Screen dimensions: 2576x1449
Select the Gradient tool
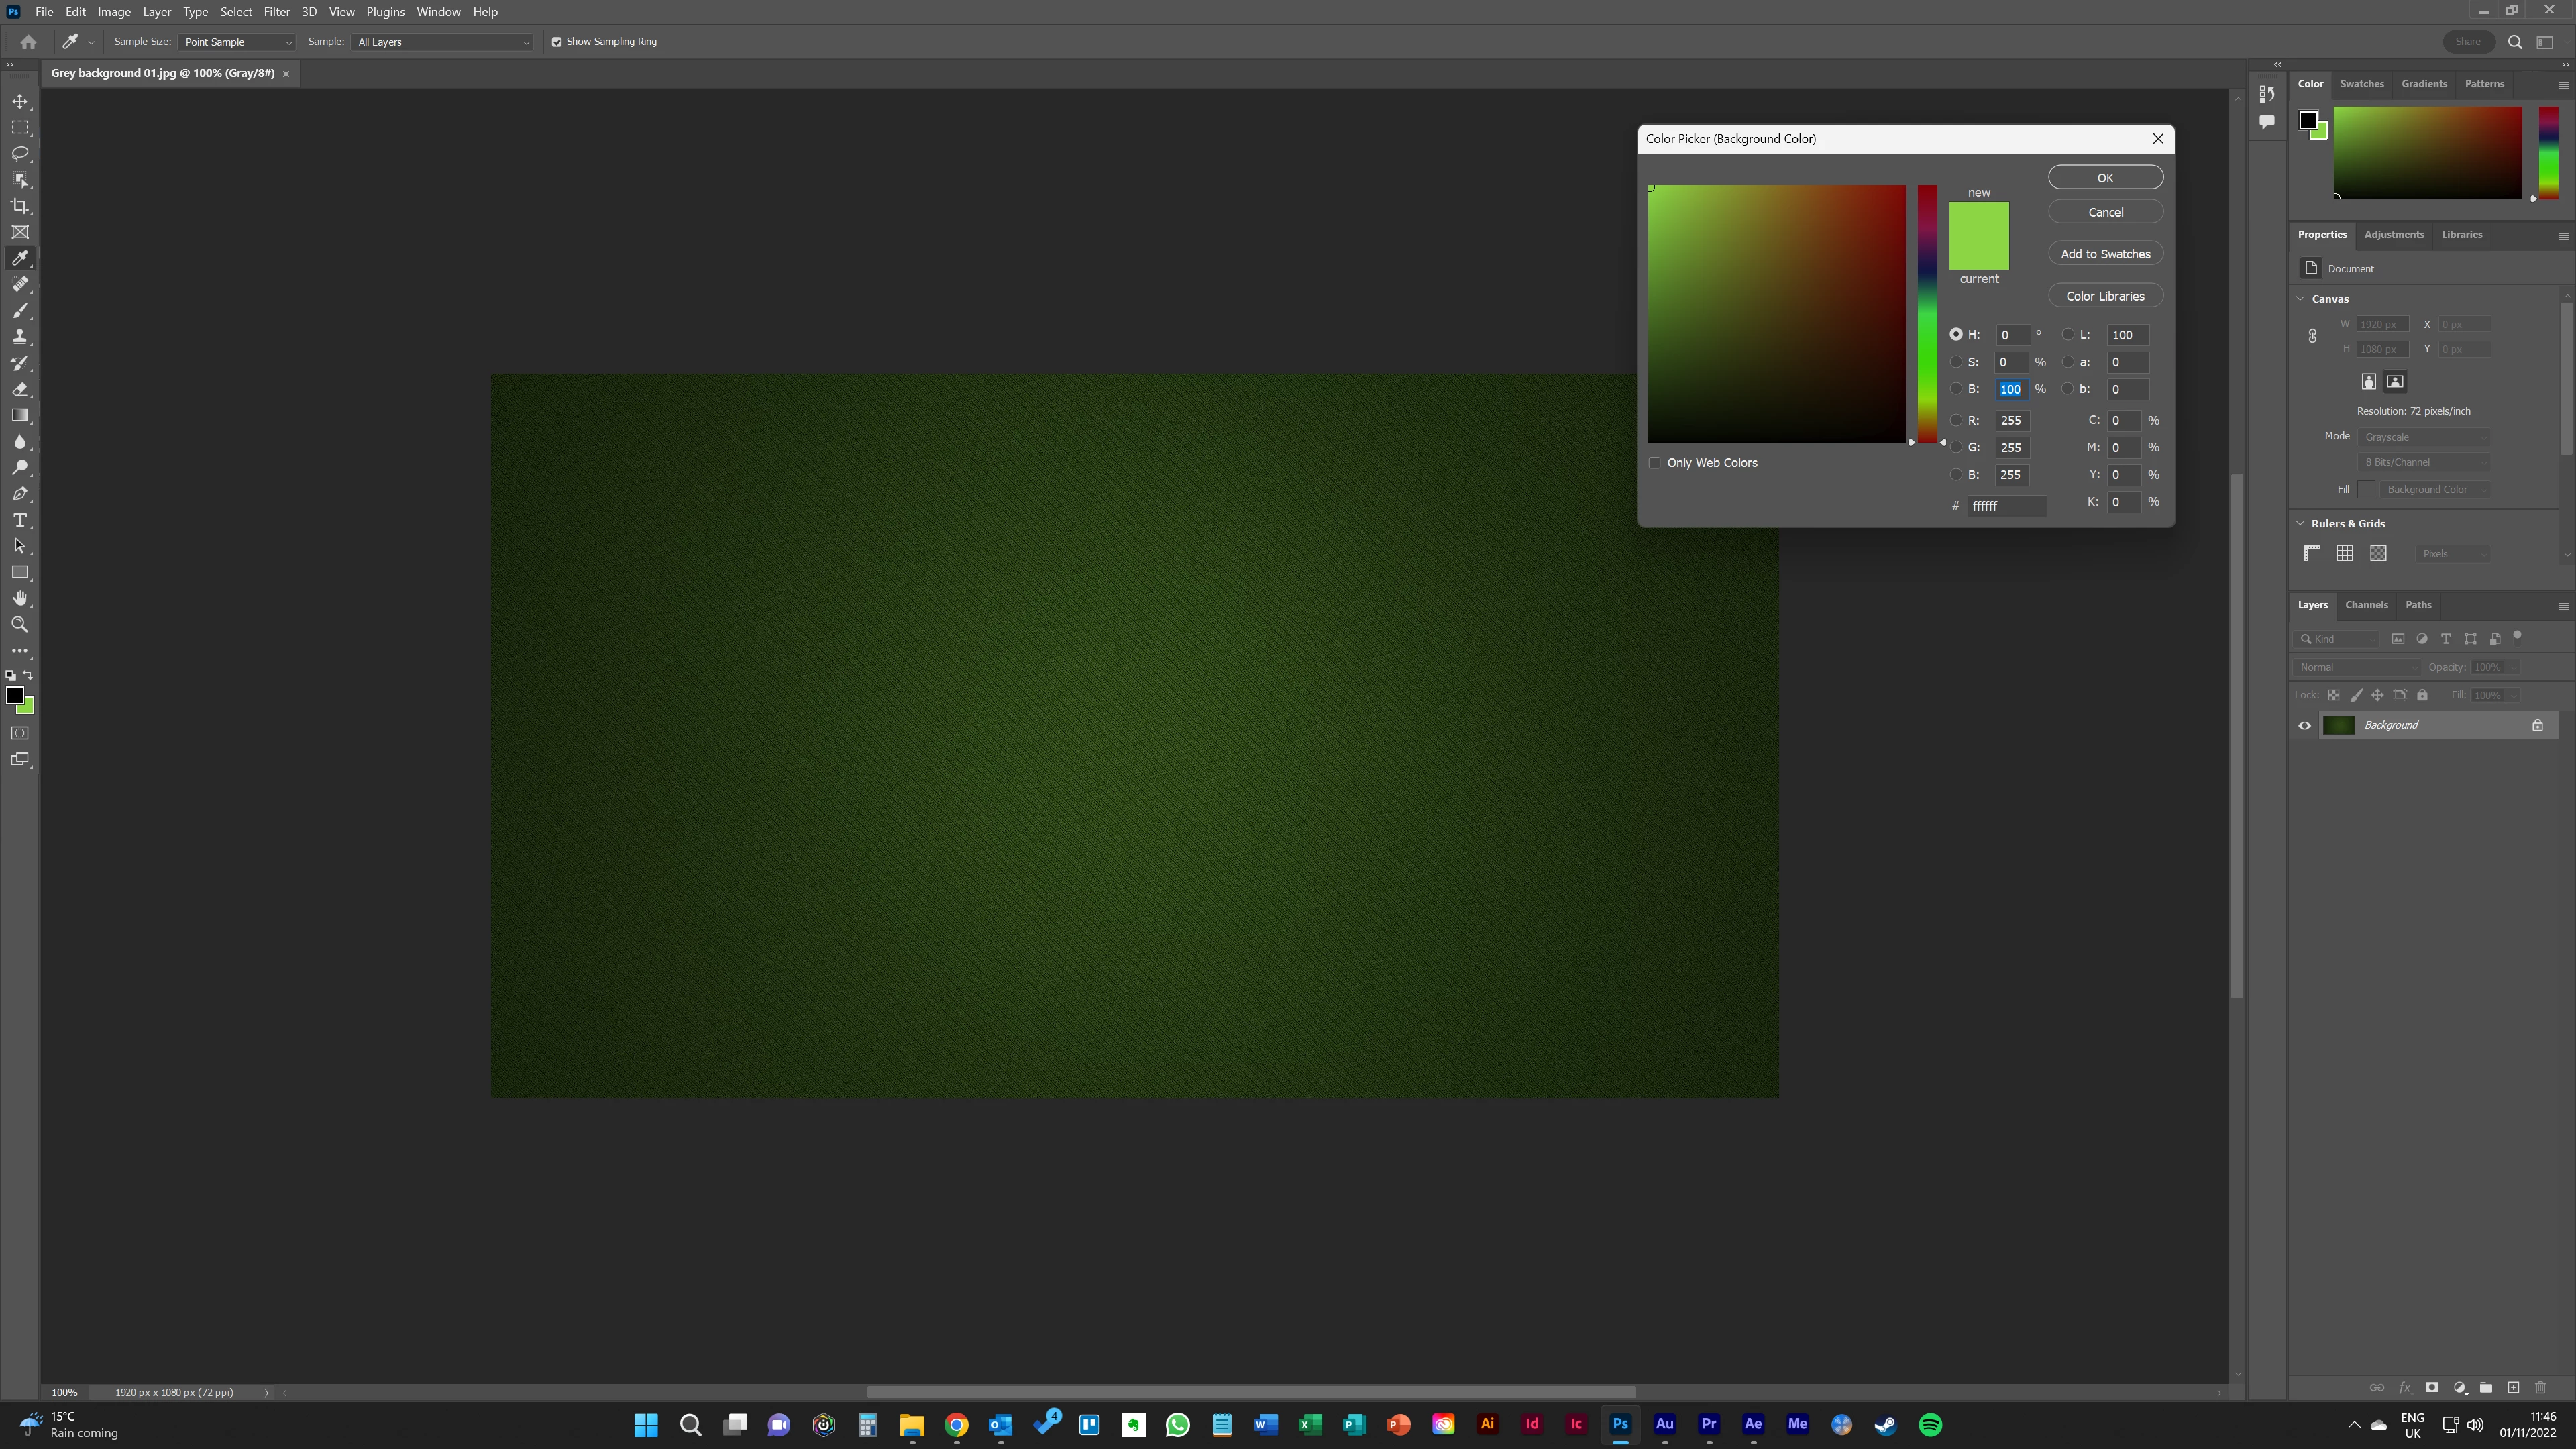20,415
